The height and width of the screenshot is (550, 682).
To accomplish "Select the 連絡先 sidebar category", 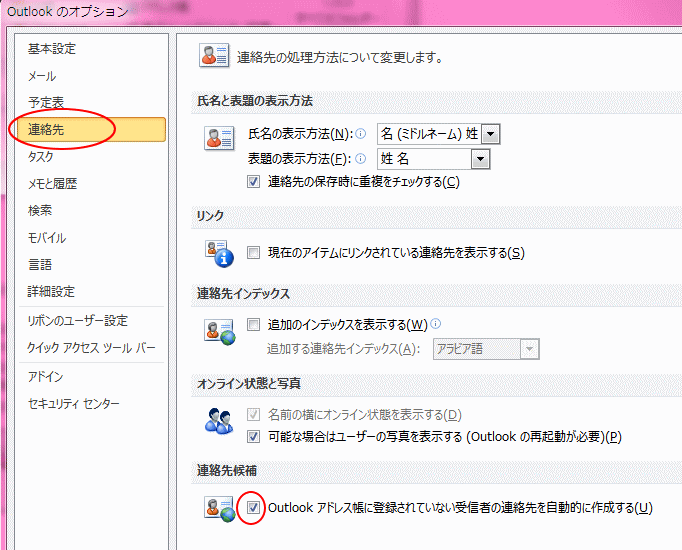I will [x=92, y=129].
